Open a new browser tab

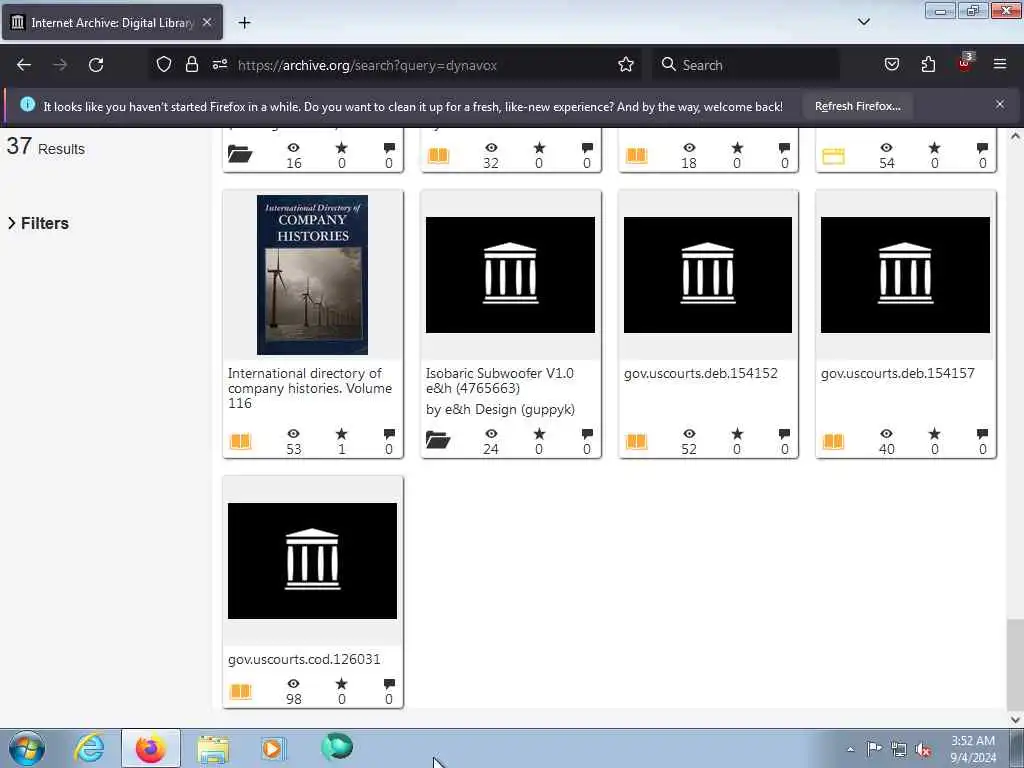coord(244,23)
